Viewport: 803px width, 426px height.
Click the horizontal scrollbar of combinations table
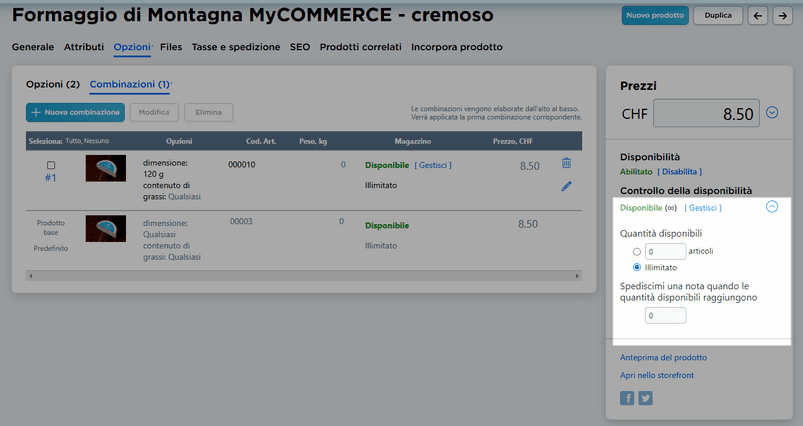tap(304, 275)
